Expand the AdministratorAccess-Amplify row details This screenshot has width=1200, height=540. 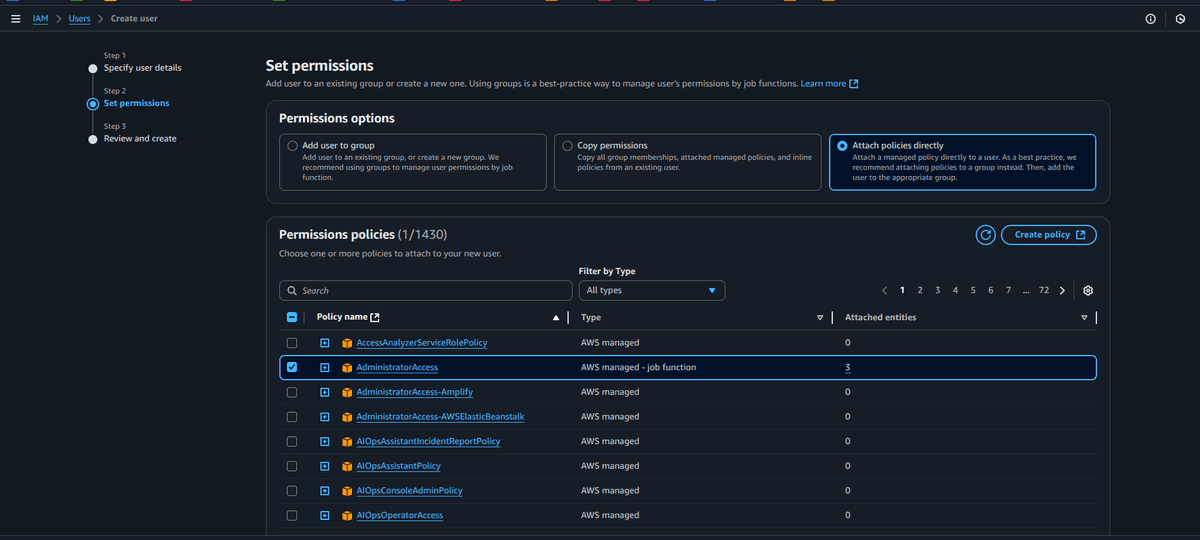pos(325,392)
